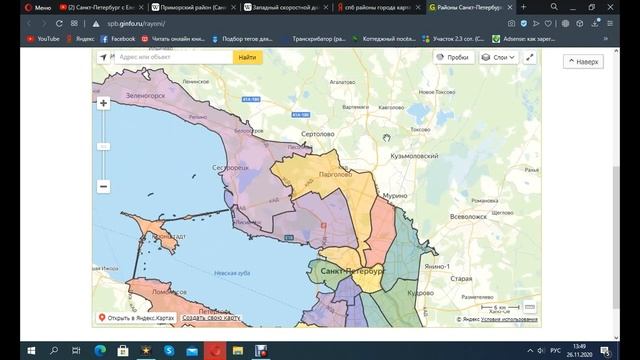640x360 pixels.
Task: Open the VPN globe extension icon
Action: tap(565, 24)
